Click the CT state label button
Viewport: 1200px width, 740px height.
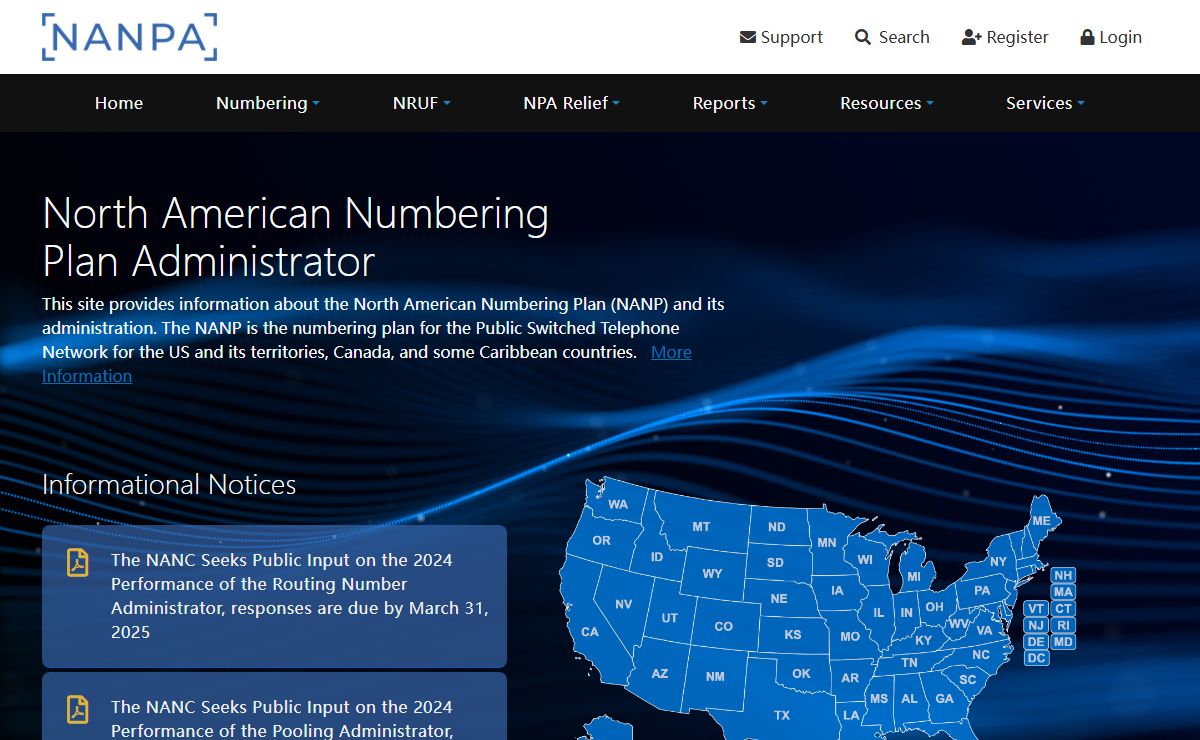click(x=1063, y=609)
